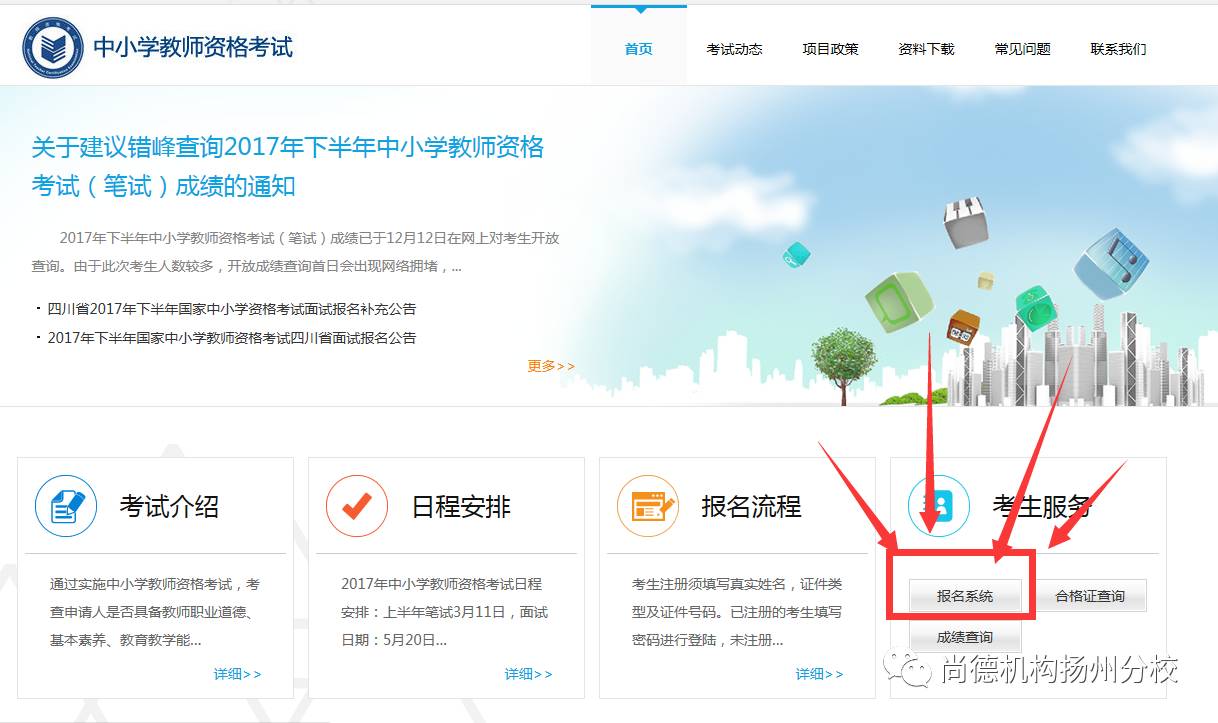Click 详细>> in 报名流程 card
Screen dimensions: 1218x723
(x=819, y=674)
